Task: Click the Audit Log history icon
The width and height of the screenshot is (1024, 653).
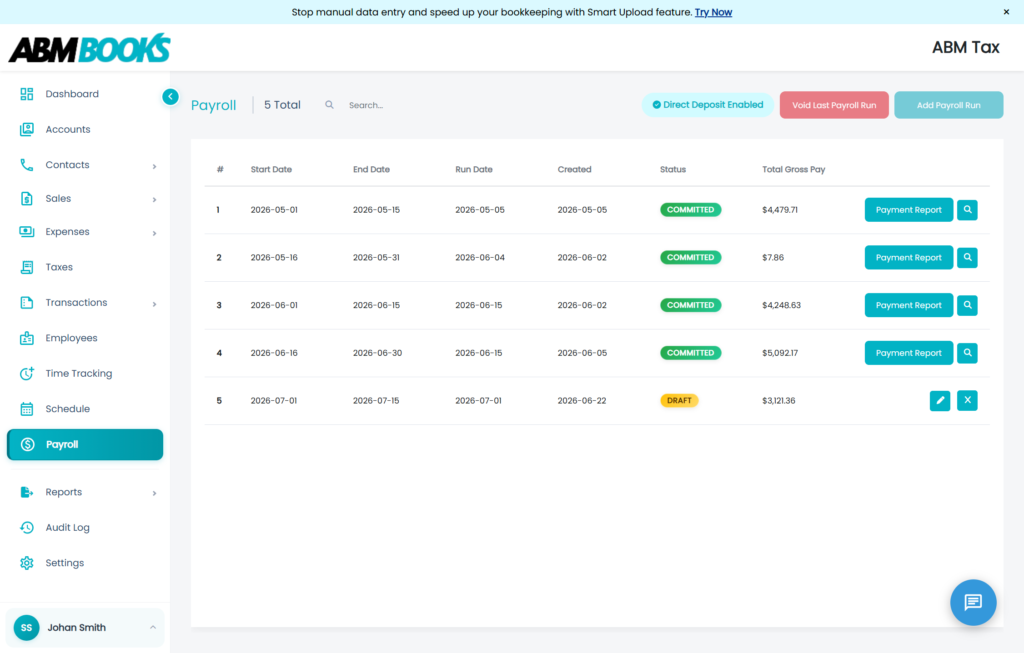Action: [27, 528]
